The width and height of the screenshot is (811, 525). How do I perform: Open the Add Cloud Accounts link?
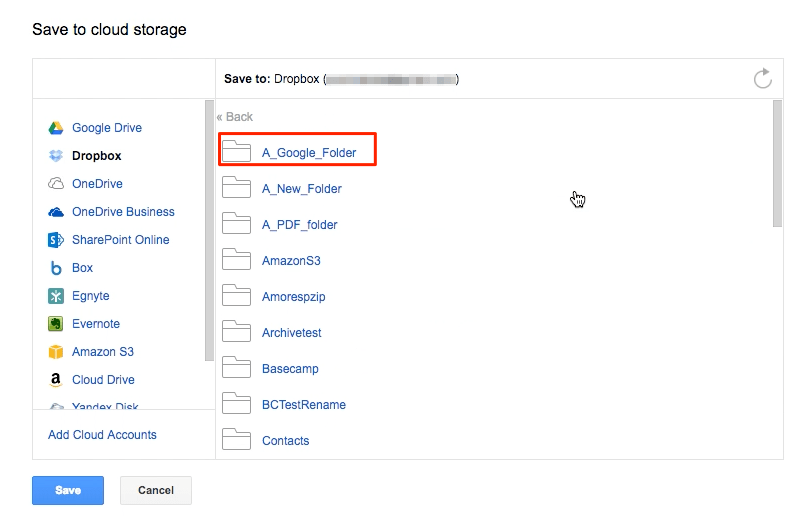pyautogui.click(x=102, y=434)
